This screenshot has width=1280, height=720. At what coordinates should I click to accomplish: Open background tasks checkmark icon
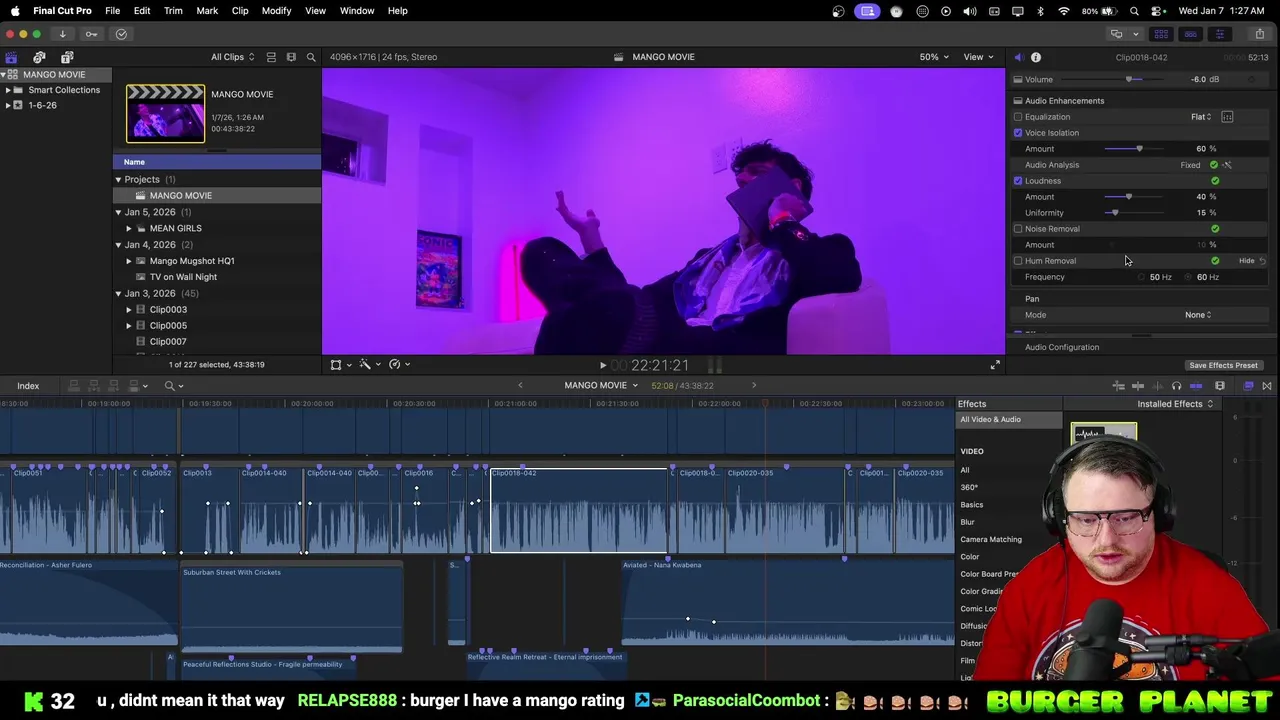[x=121, y=34]
